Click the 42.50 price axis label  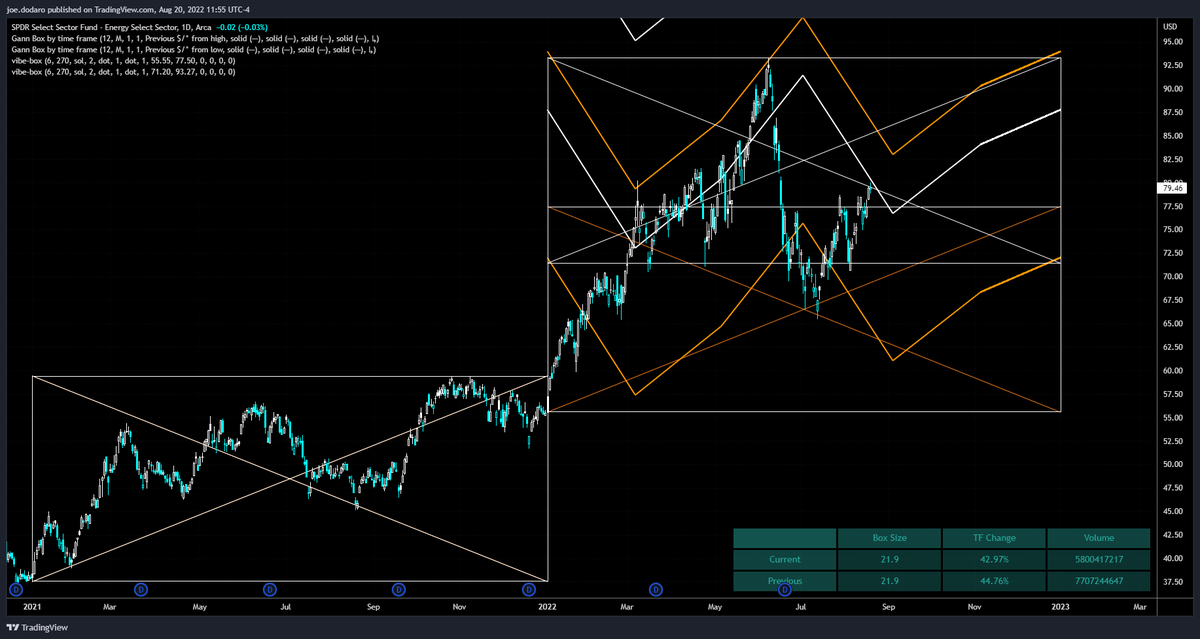(1172, 535)
